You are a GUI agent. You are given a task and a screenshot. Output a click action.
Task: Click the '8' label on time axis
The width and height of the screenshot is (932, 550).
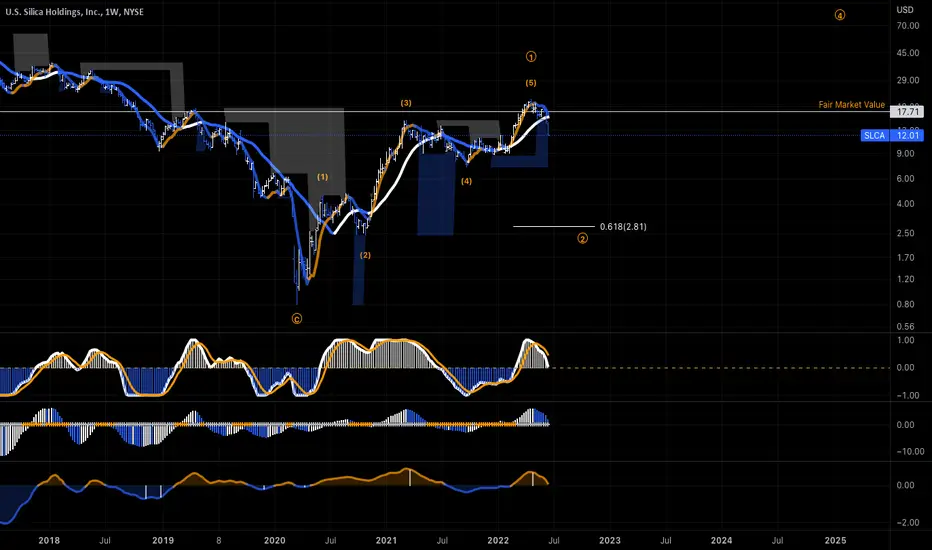(219, 540)
